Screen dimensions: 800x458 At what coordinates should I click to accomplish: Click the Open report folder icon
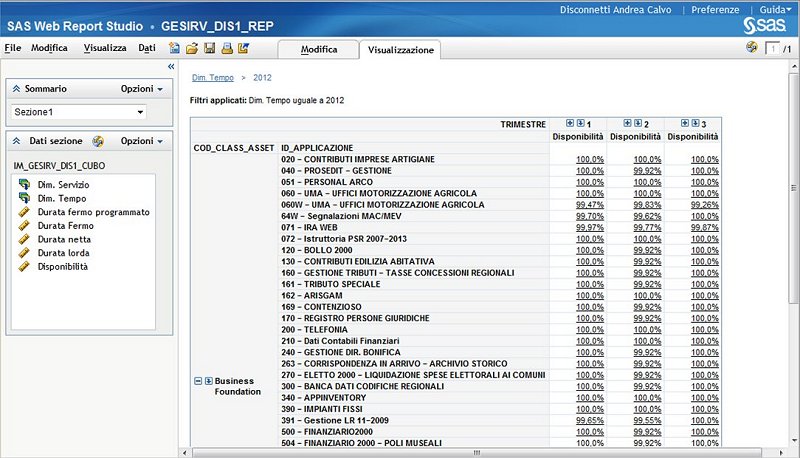coord(192,48)
